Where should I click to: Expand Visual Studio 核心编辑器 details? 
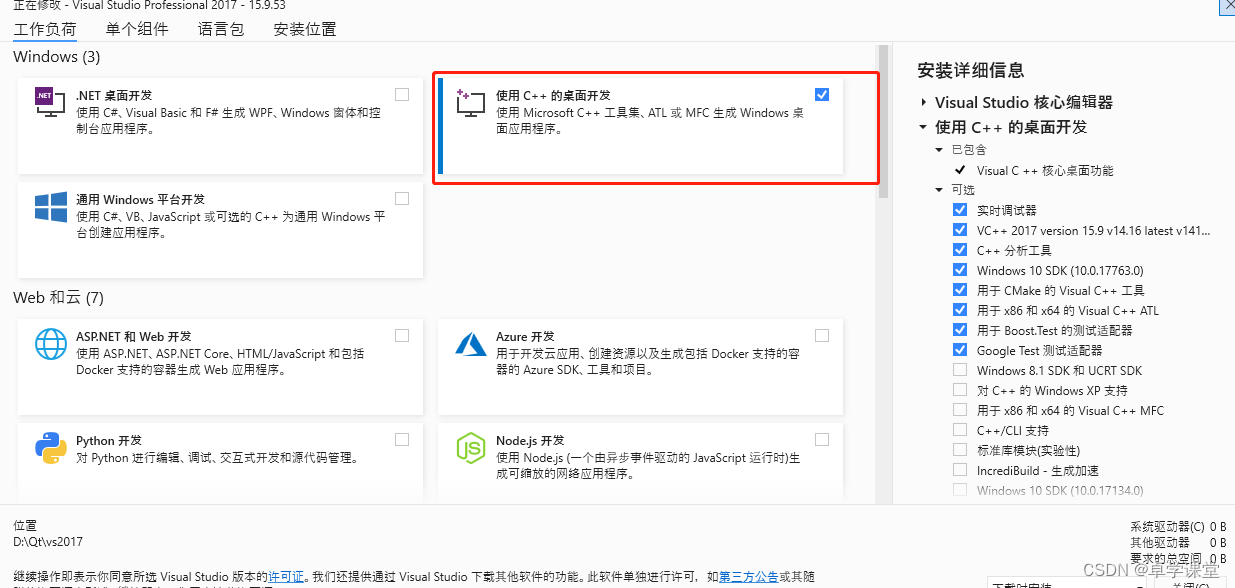(x=923, y=102)
